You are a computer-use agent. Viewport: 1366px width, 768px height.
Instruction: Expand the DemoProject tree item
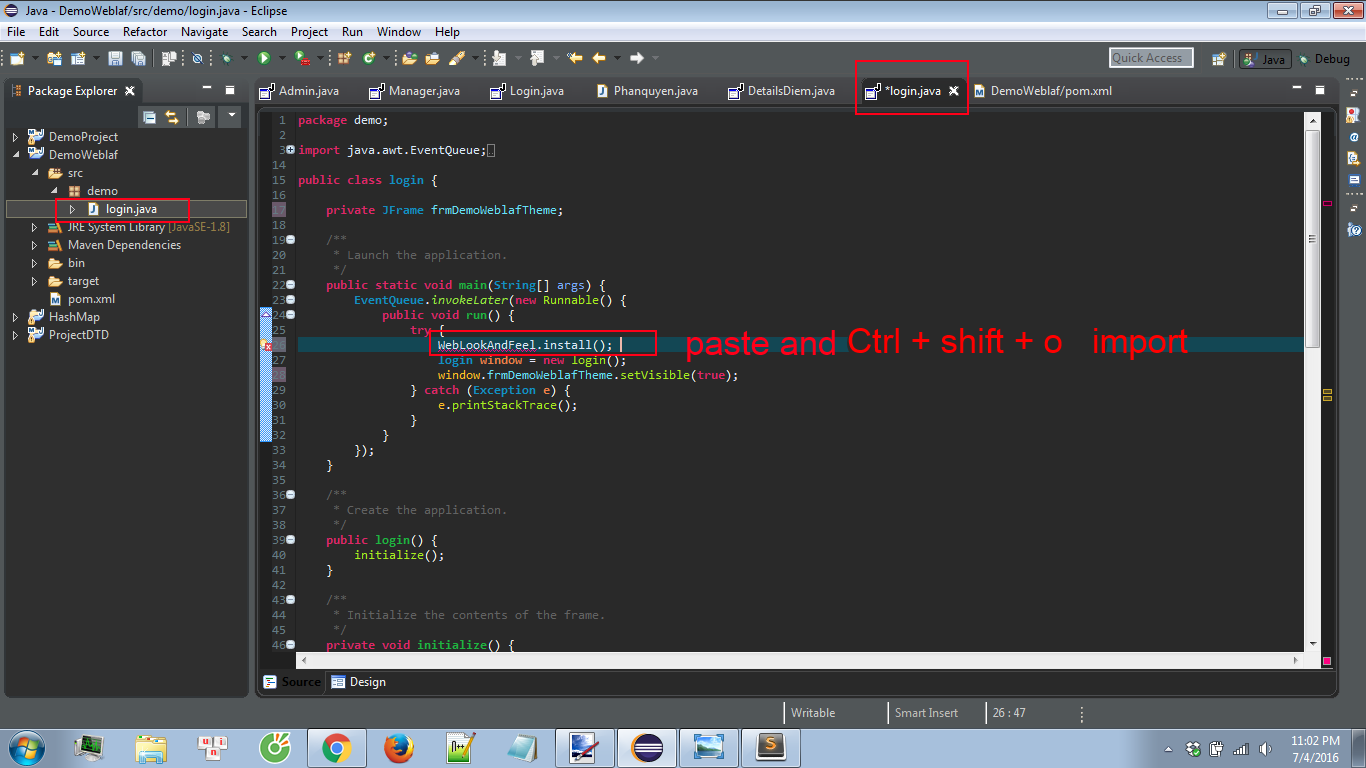[x=13, y=136]
